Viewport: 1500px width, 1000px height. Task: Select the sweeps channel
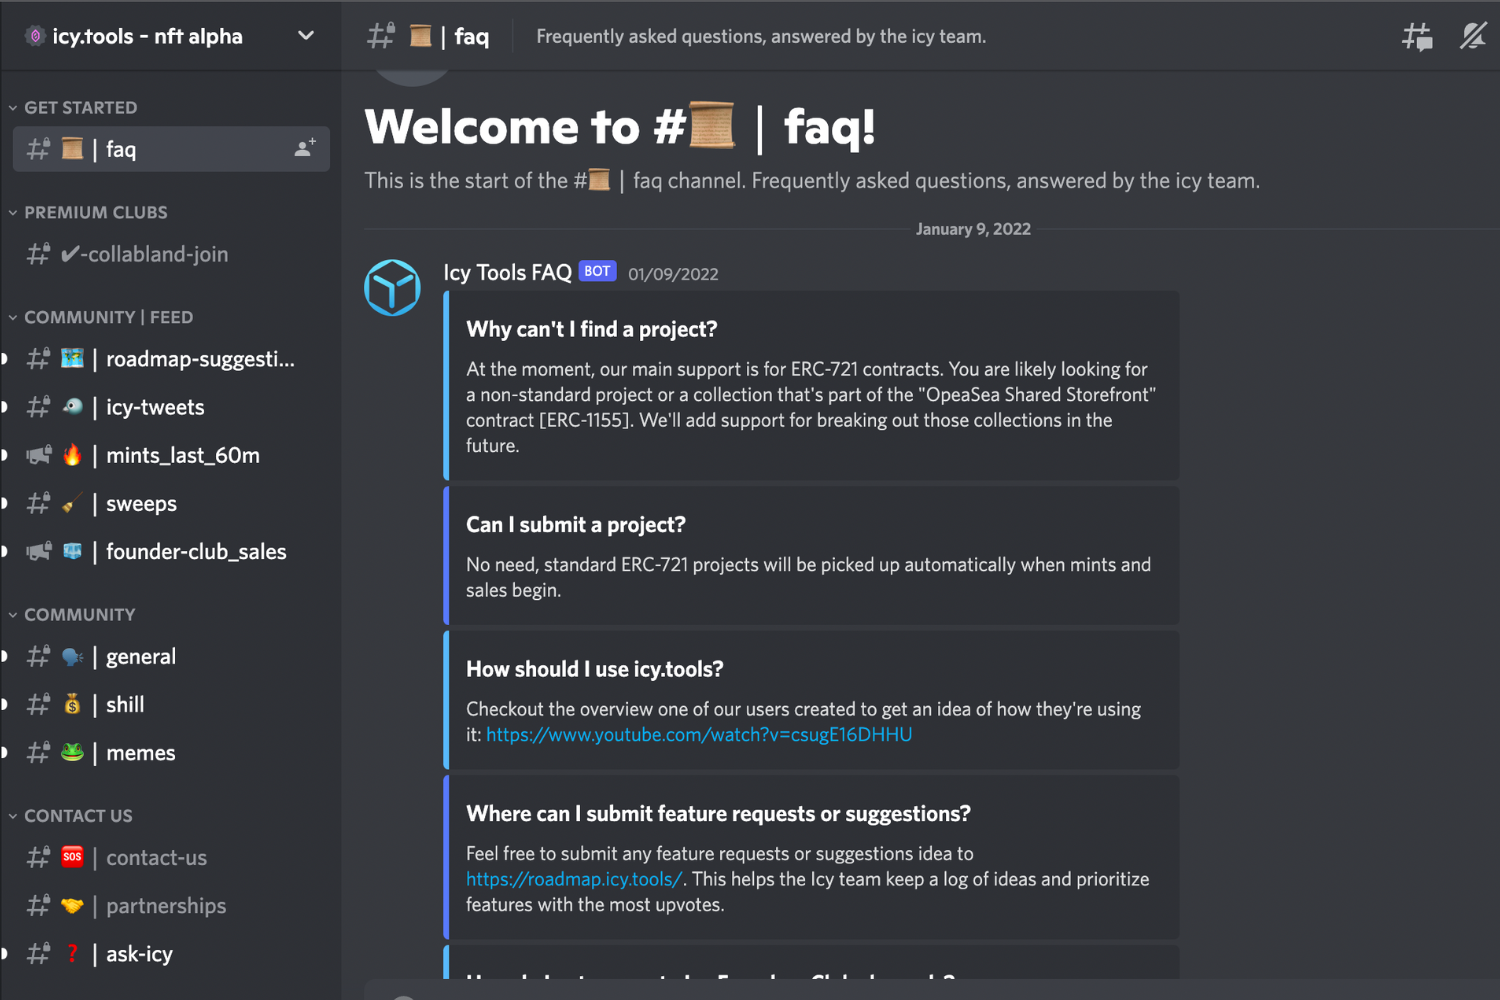[171, 504]
